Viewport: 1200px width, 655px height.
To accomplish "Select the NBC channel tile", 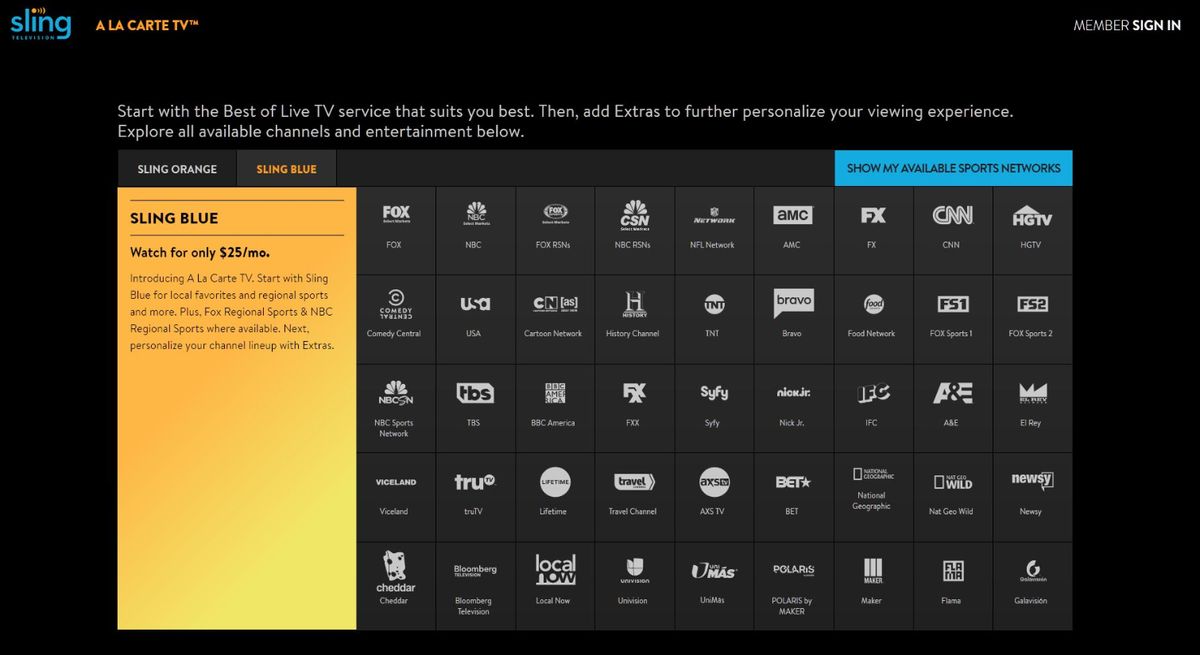I will [475, 230].
